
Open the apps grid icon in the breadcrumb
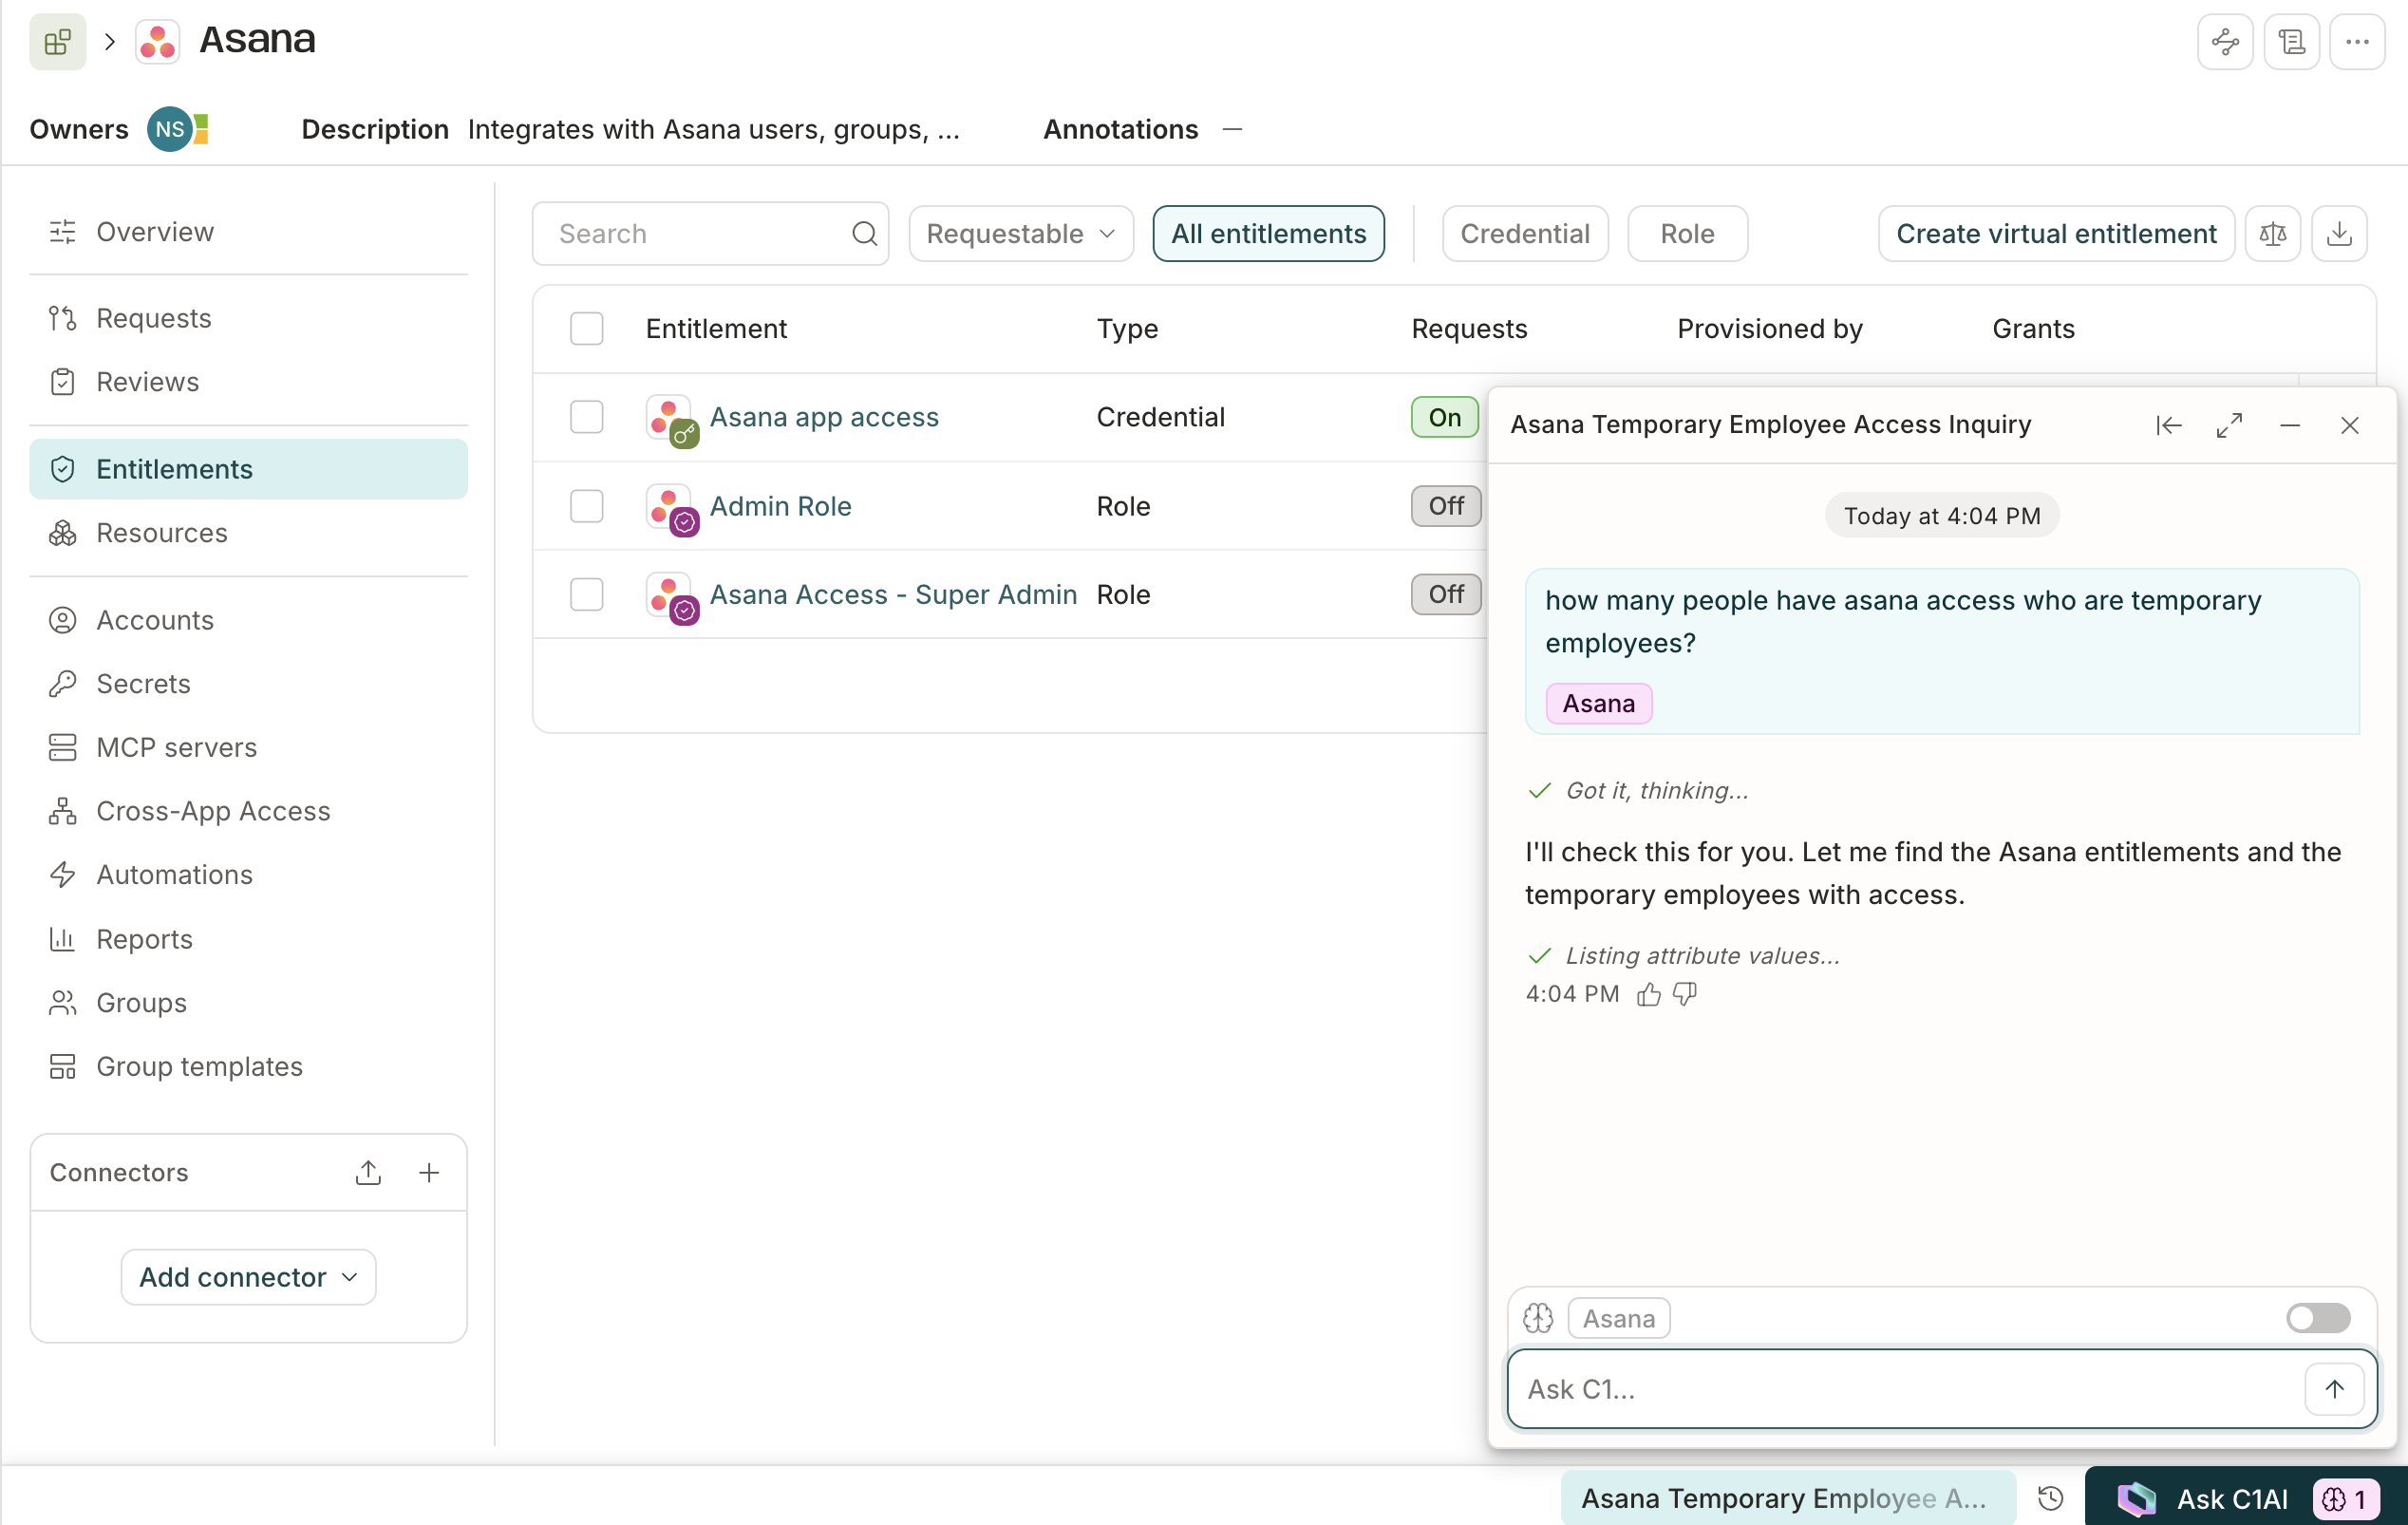pyautogui.click(x=57, y=42)
